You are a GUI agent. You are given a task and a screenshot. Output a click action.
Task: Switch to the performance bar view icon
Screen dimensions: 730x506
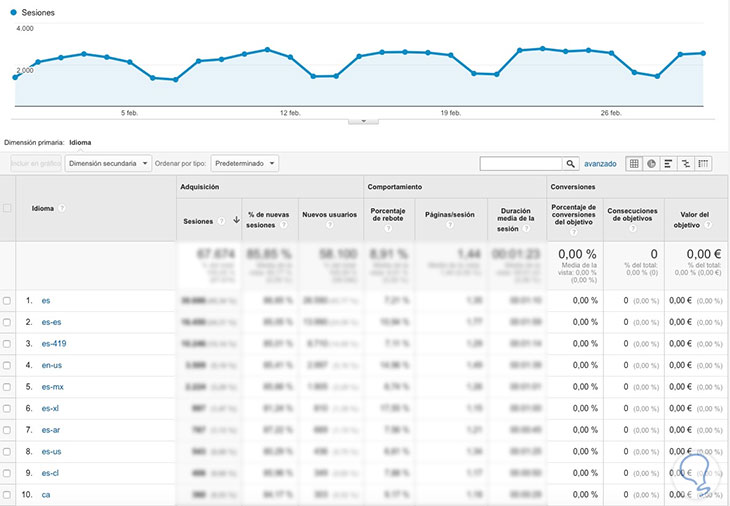[668, 163]
